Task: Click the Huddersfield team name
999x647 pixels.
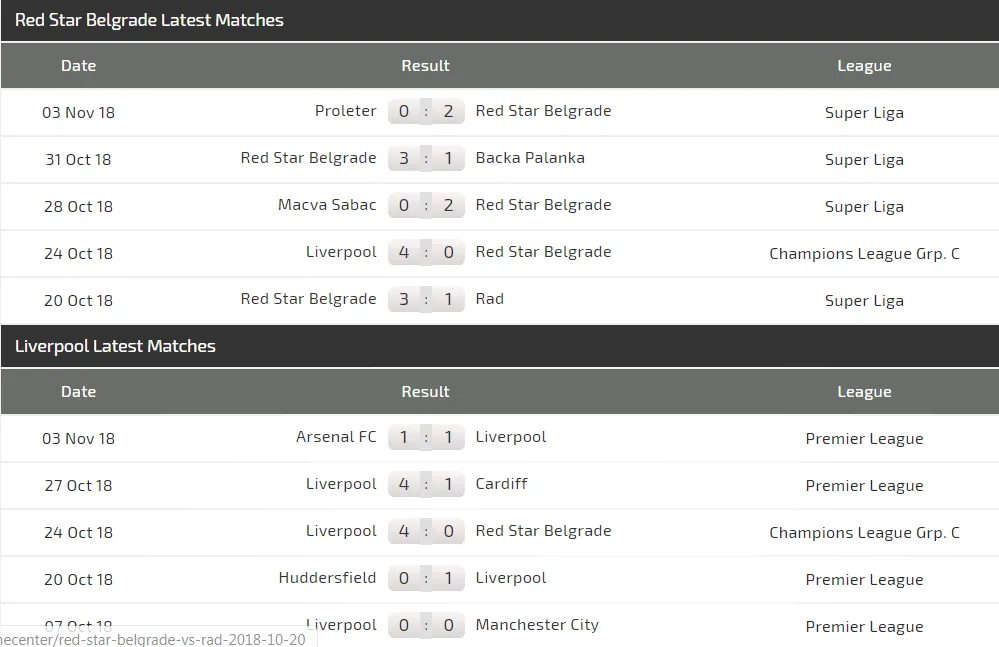Action: pos(327,578)
